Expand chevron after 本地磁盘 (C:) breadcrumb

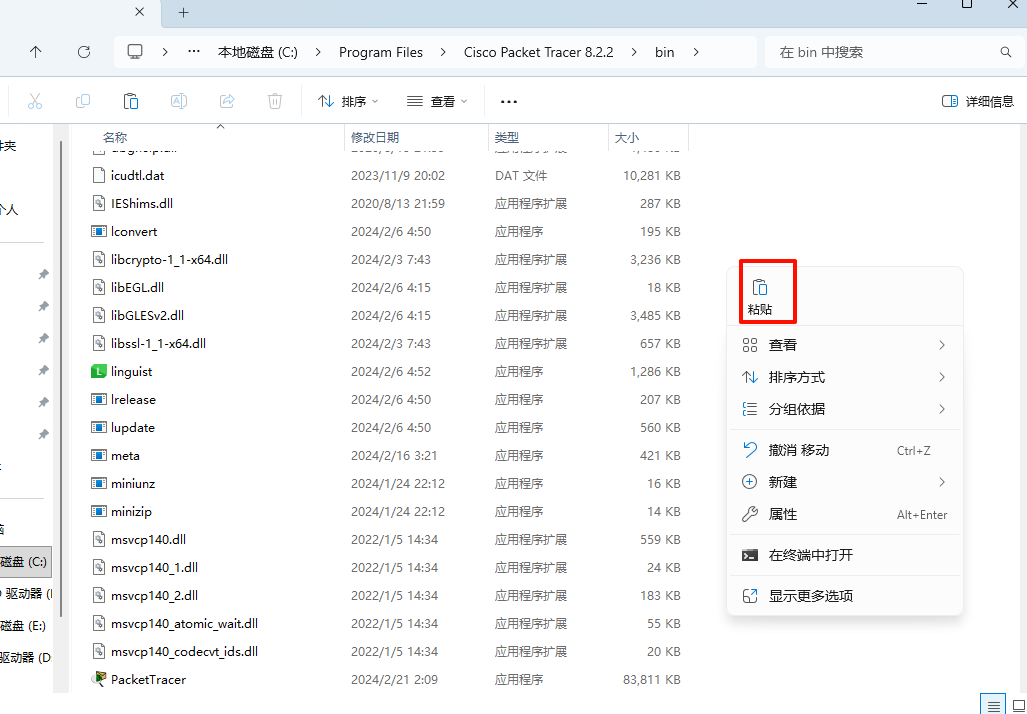(x=318, y=52)
